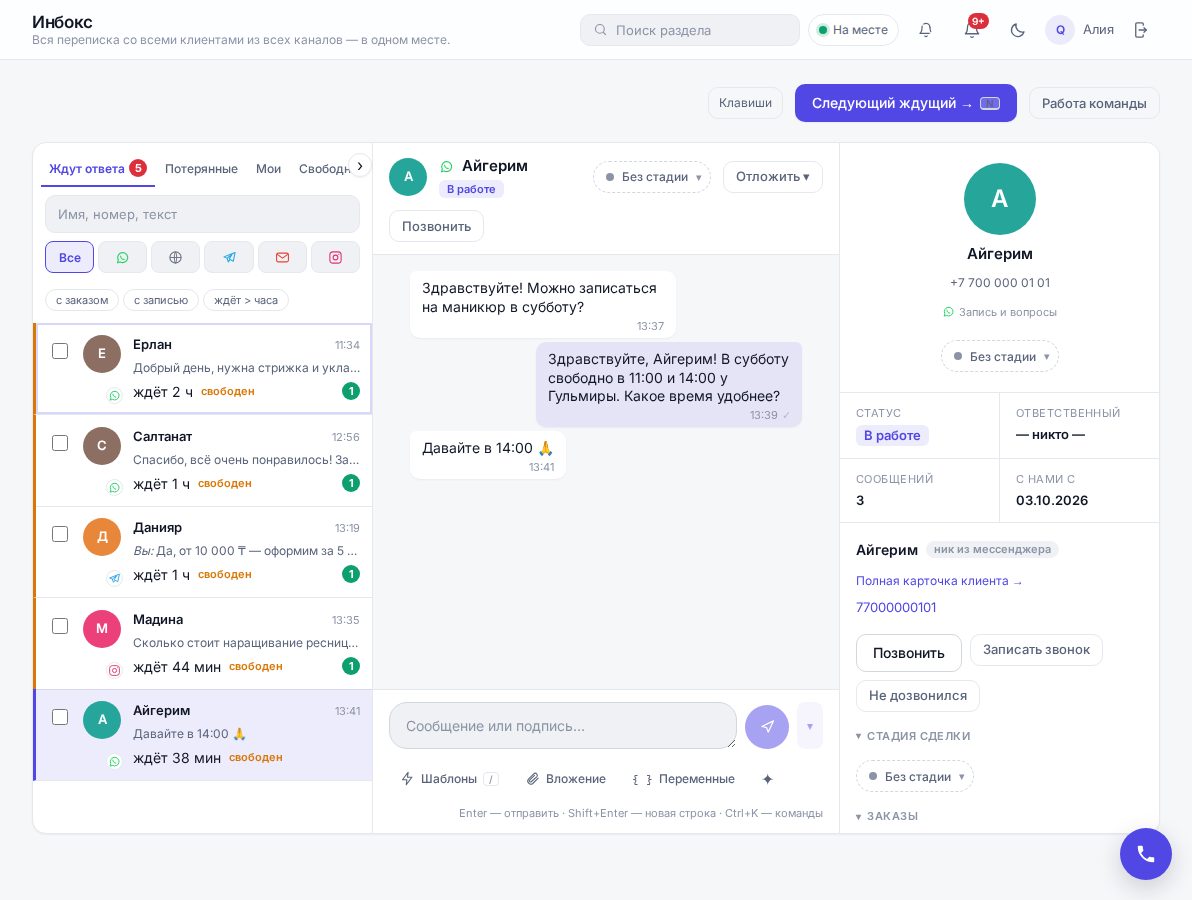Screen dimensions: 1192x900
Task: Click Не дозвонился button
Action: [x=918, y=696]
